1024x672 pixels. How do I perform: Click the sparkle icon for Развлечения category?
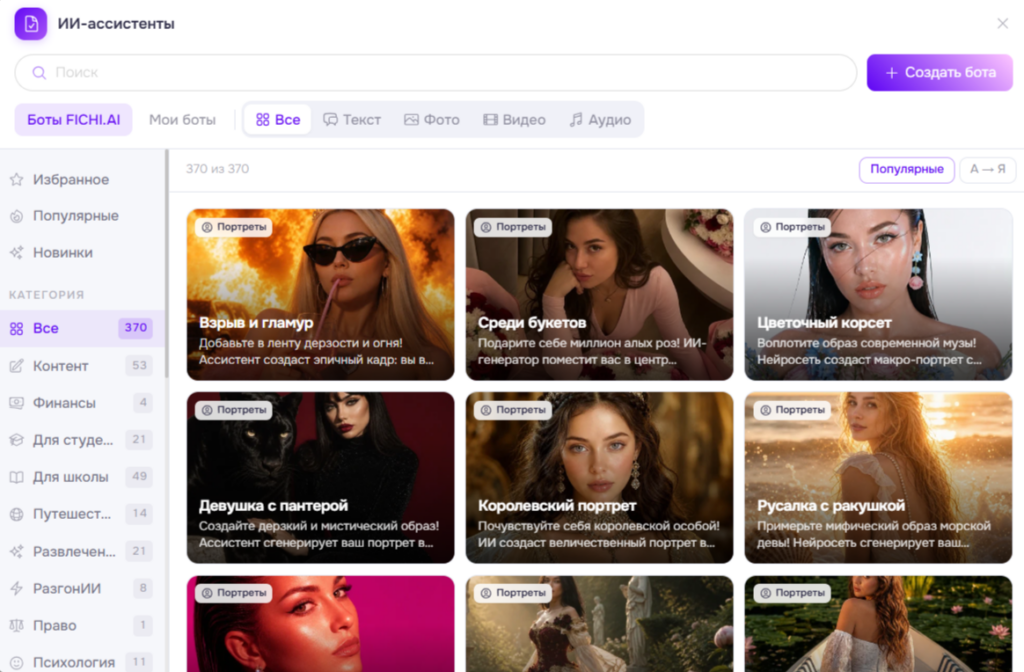(16, 551)
